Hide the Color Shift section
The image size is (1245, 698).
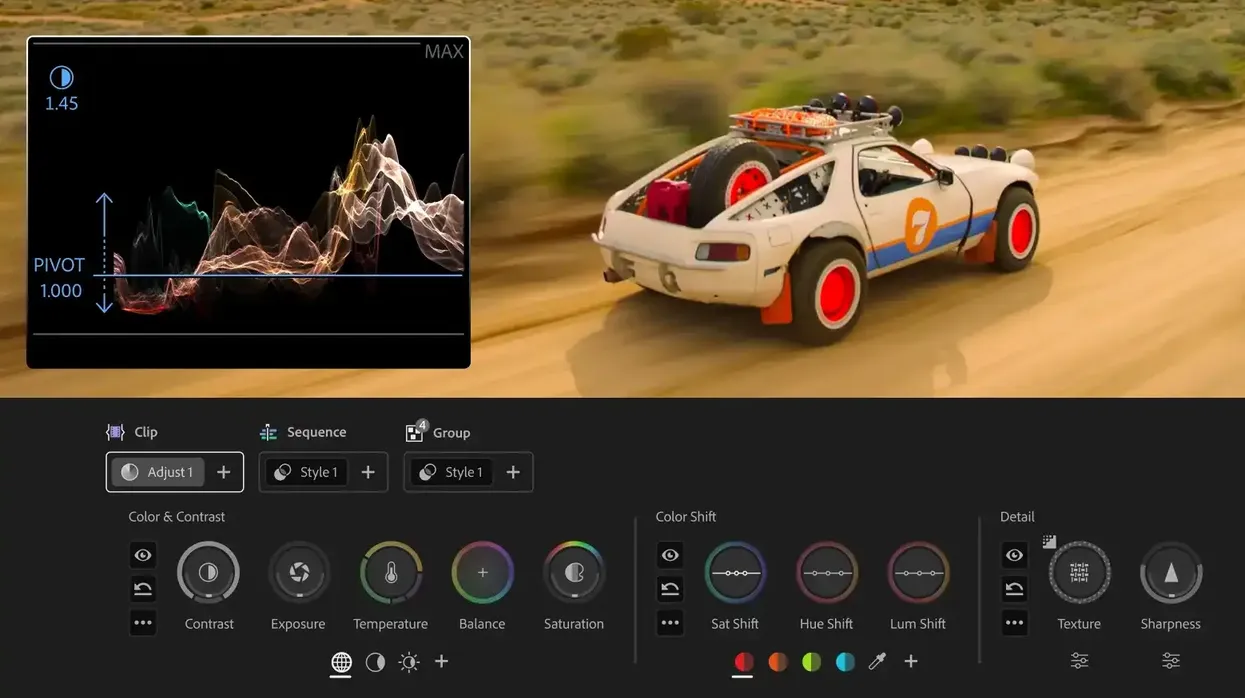pyautogui.click(x=670, y=555)
